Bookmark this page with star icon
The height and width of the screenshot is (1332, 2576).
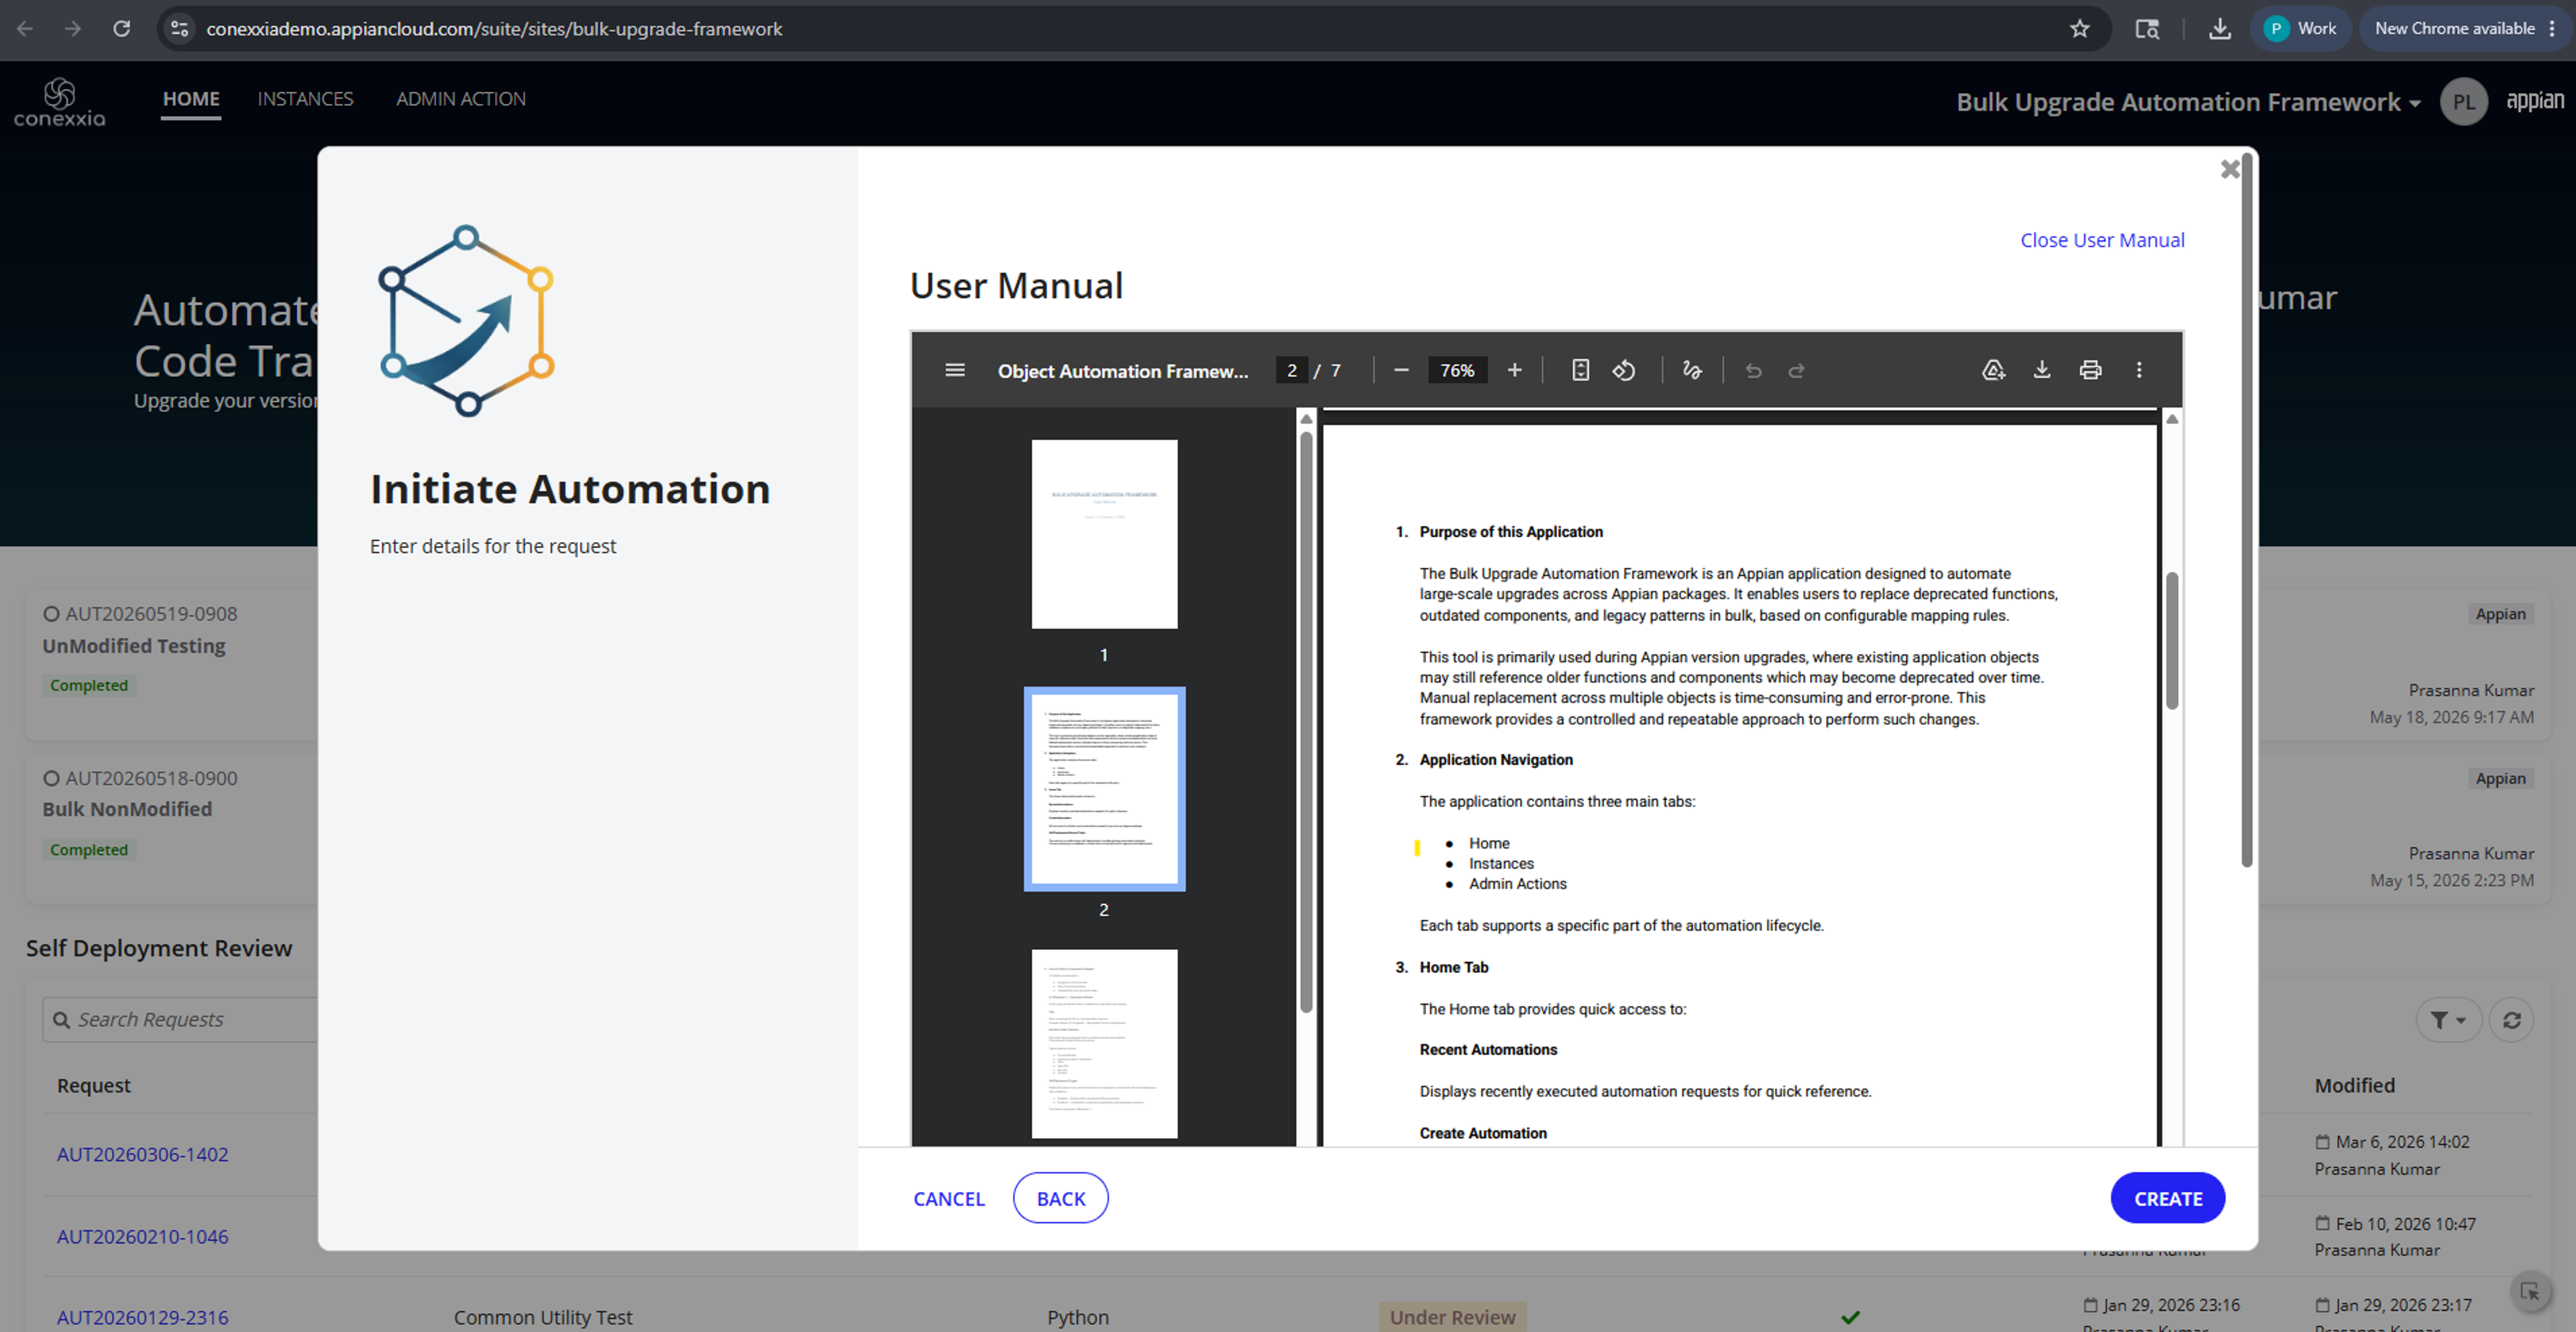tap(2080, 28)
